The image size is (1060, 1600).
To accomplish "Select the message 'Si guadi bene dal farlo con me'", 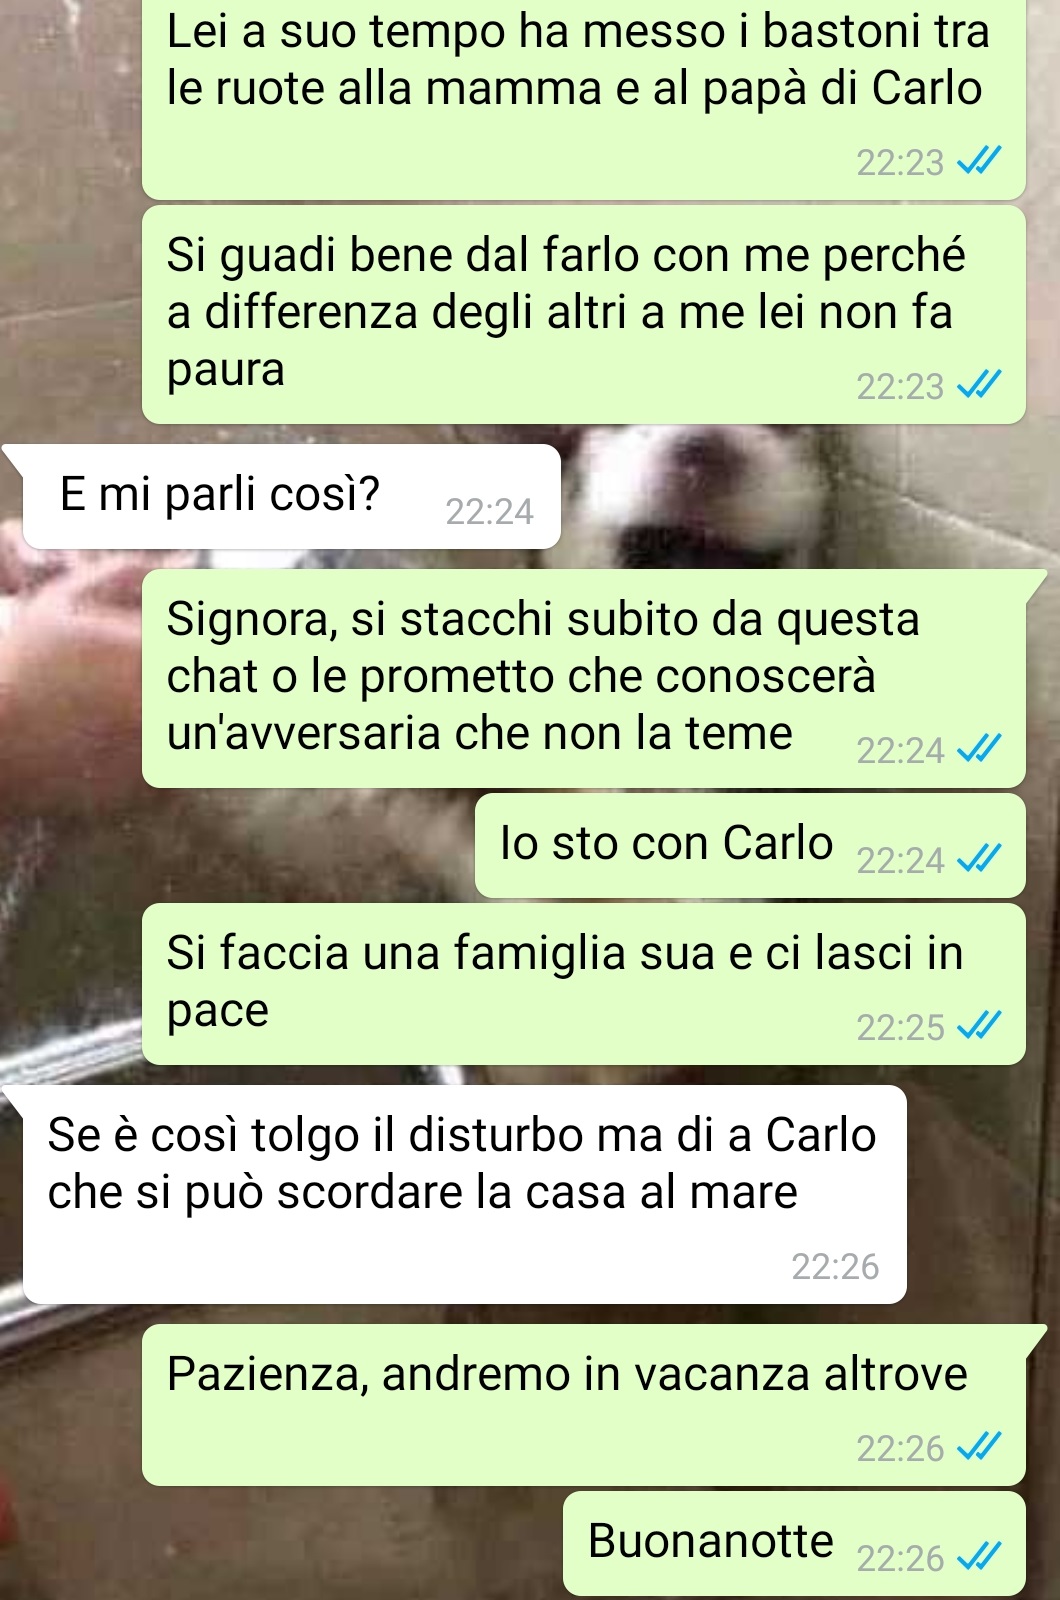I will (584, 315).
